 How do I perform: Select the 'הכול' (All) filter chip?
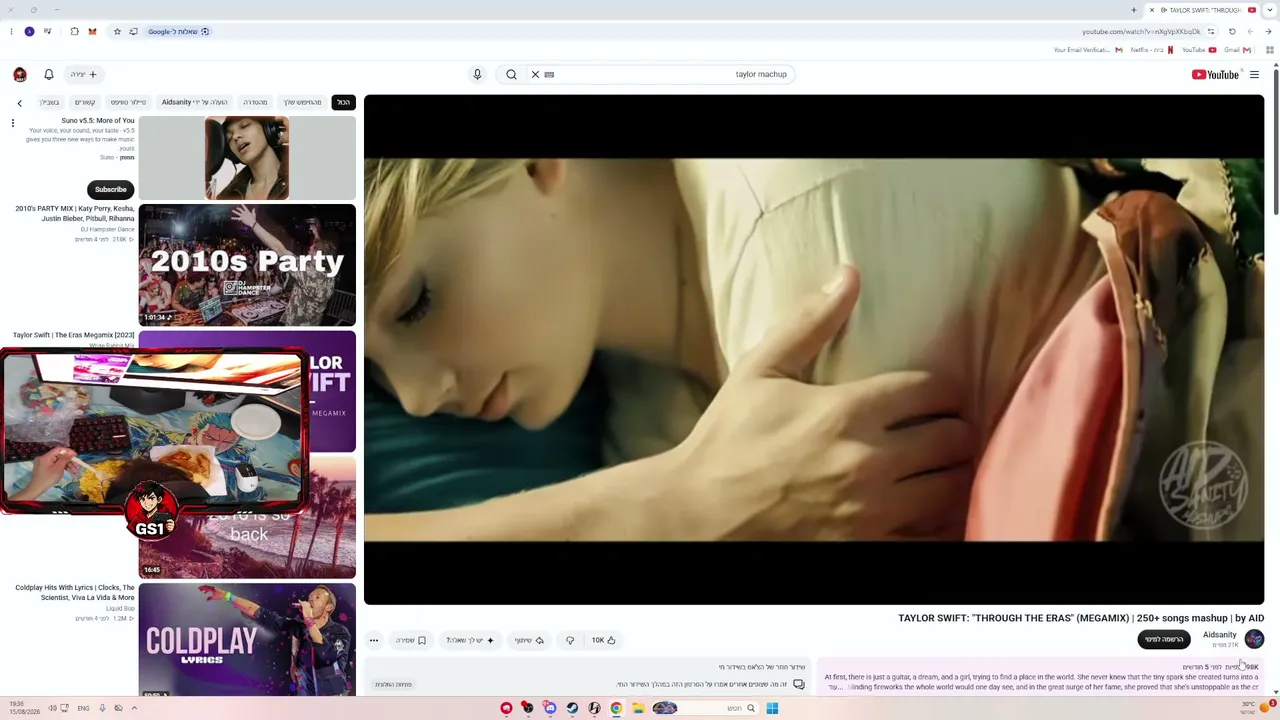pyautogui.click(x=343, y=102)
